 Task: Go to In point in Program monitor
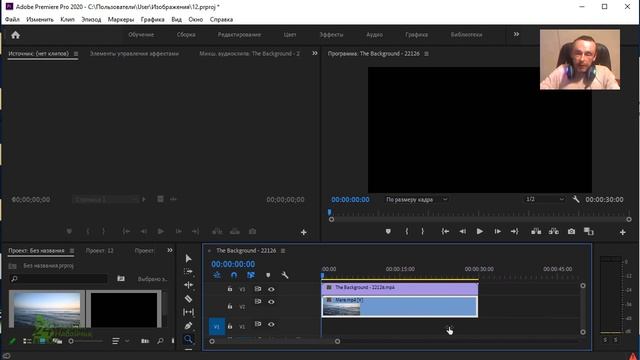pos(445,231)
